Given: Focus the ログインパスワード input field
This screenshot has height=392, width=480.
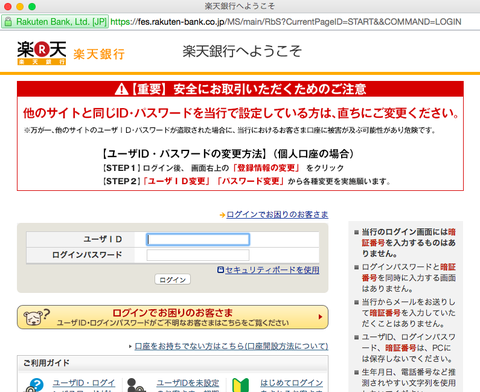Looking at the screenshot, I should pyautogui.click(x=198, y=255).
